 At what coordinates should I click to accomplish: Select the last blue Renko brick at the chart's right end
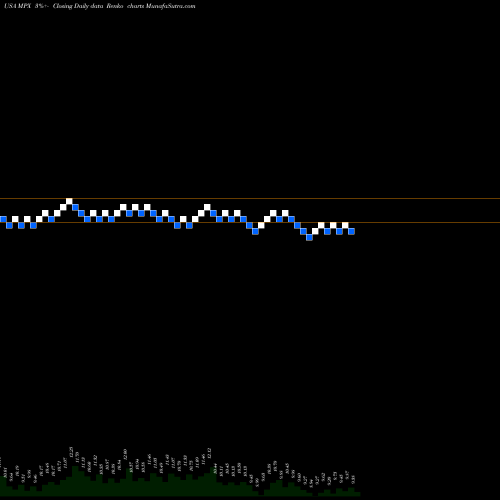click(x=351, y=231)
